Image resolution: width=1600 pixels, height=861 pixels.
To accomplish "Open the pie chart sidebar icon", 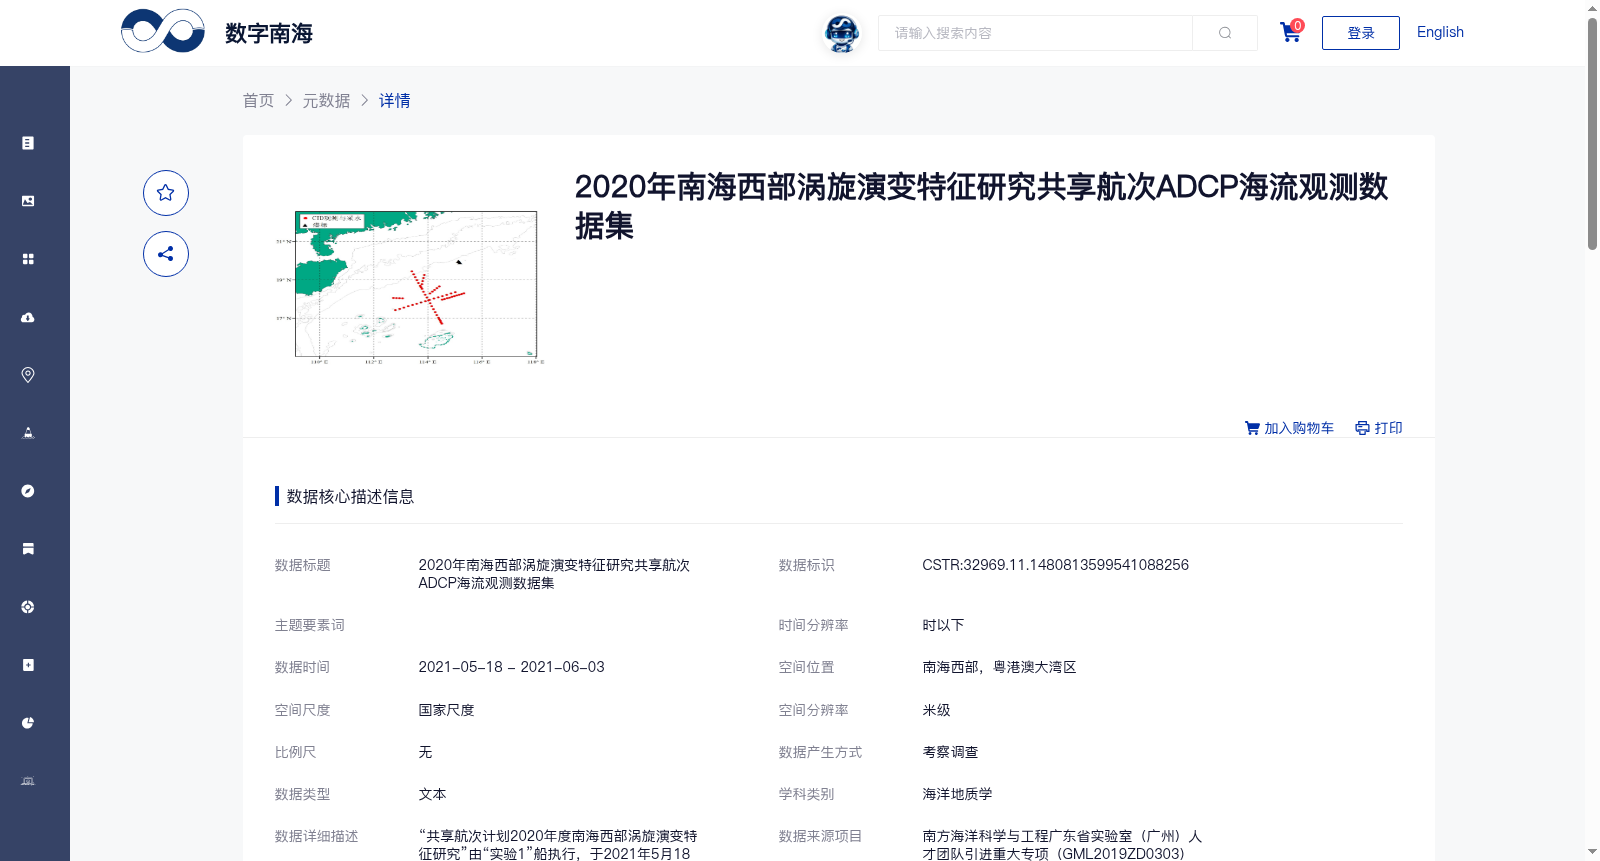I will [x=28, y=723].
